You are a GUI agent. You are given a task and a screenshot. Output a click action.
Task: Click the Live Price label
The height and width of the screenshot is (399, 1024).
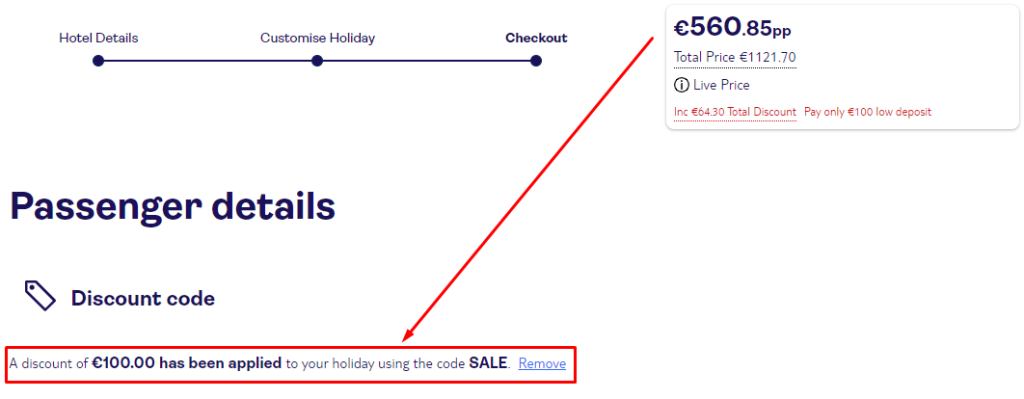722,85
